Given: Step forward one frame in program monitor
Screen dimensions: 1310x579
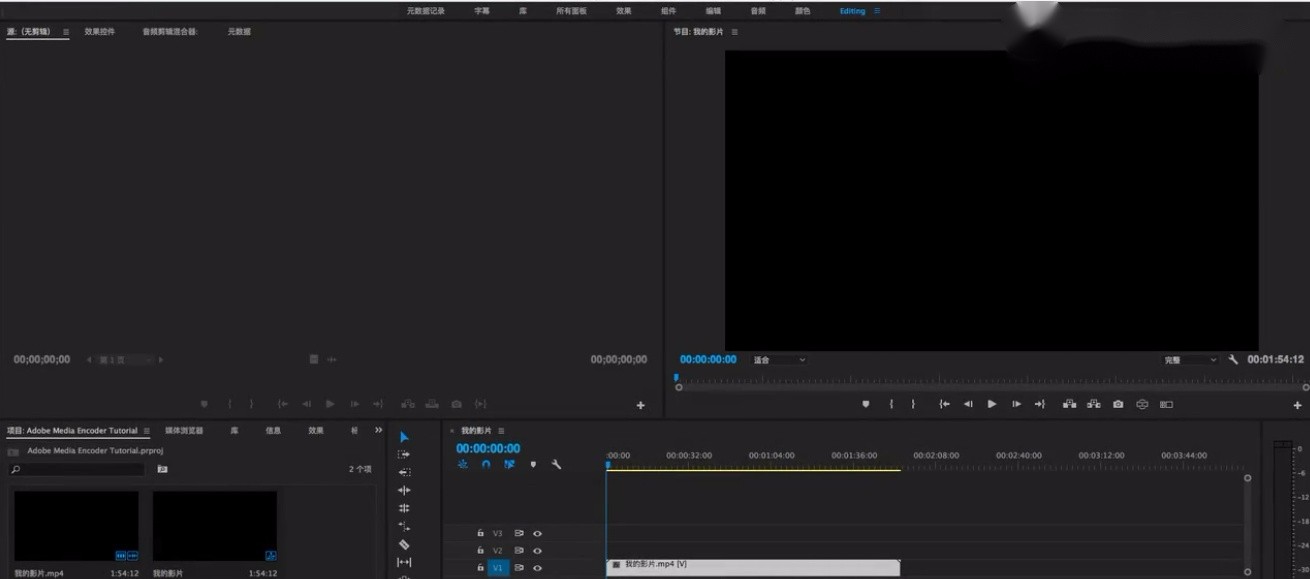Looking at the screenshot, I should (1016, 404).
